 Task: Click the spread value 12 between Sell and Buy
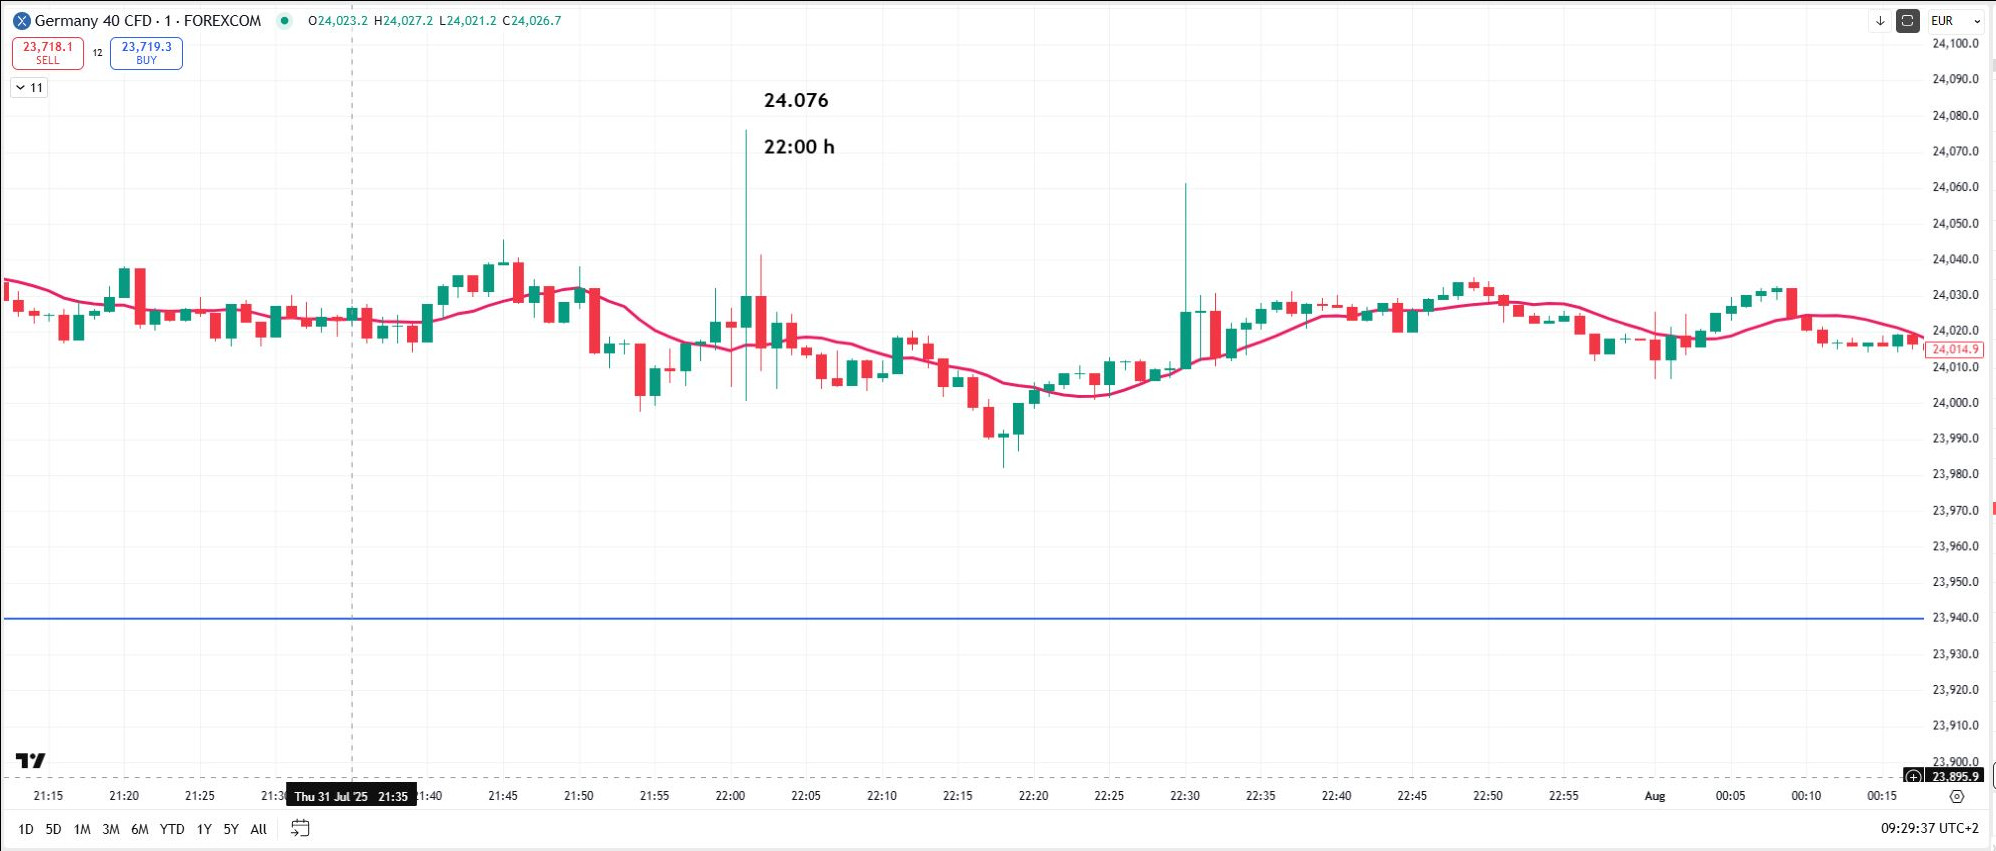click(x=97, y=53)
